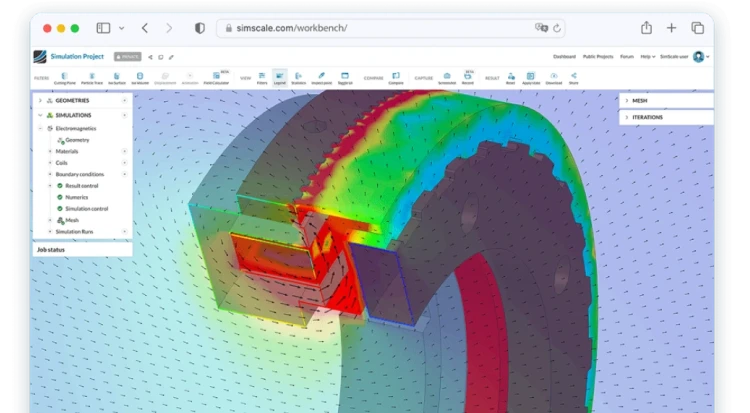Viewport: 750px width, 413px height.
Task: Select the Cutting Plane filter
Action: 65,78
